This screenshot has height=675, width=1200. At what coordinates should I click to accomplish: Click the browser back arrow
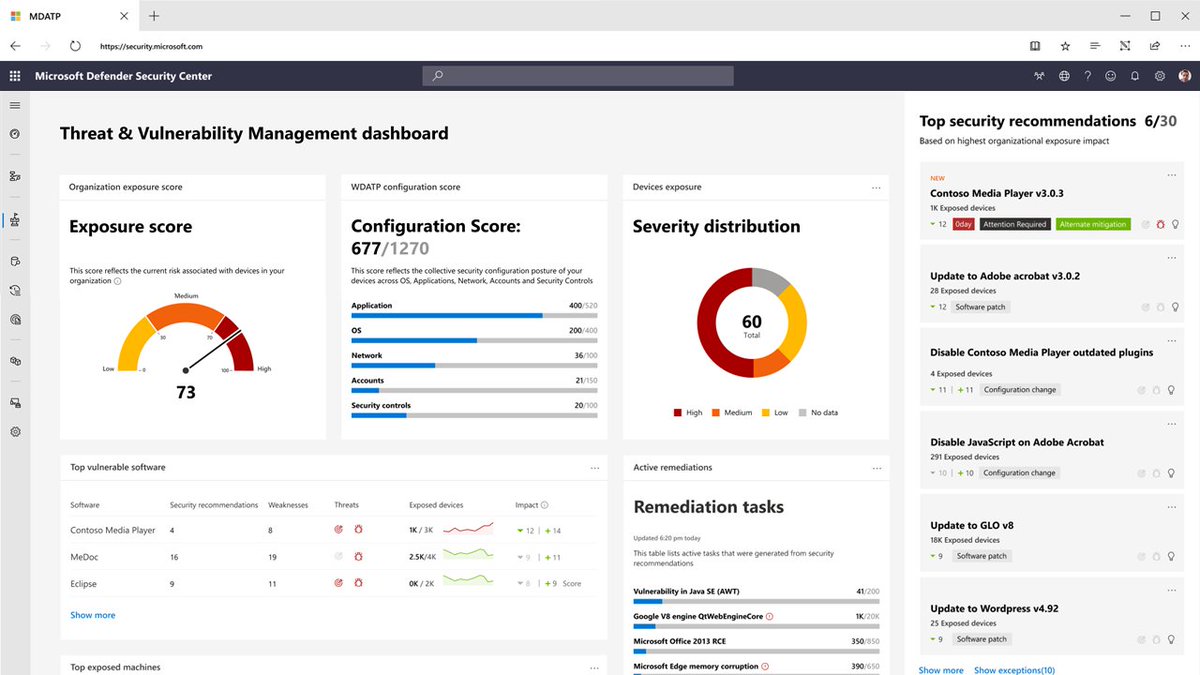pyautogui.click(x=15, y=46)
